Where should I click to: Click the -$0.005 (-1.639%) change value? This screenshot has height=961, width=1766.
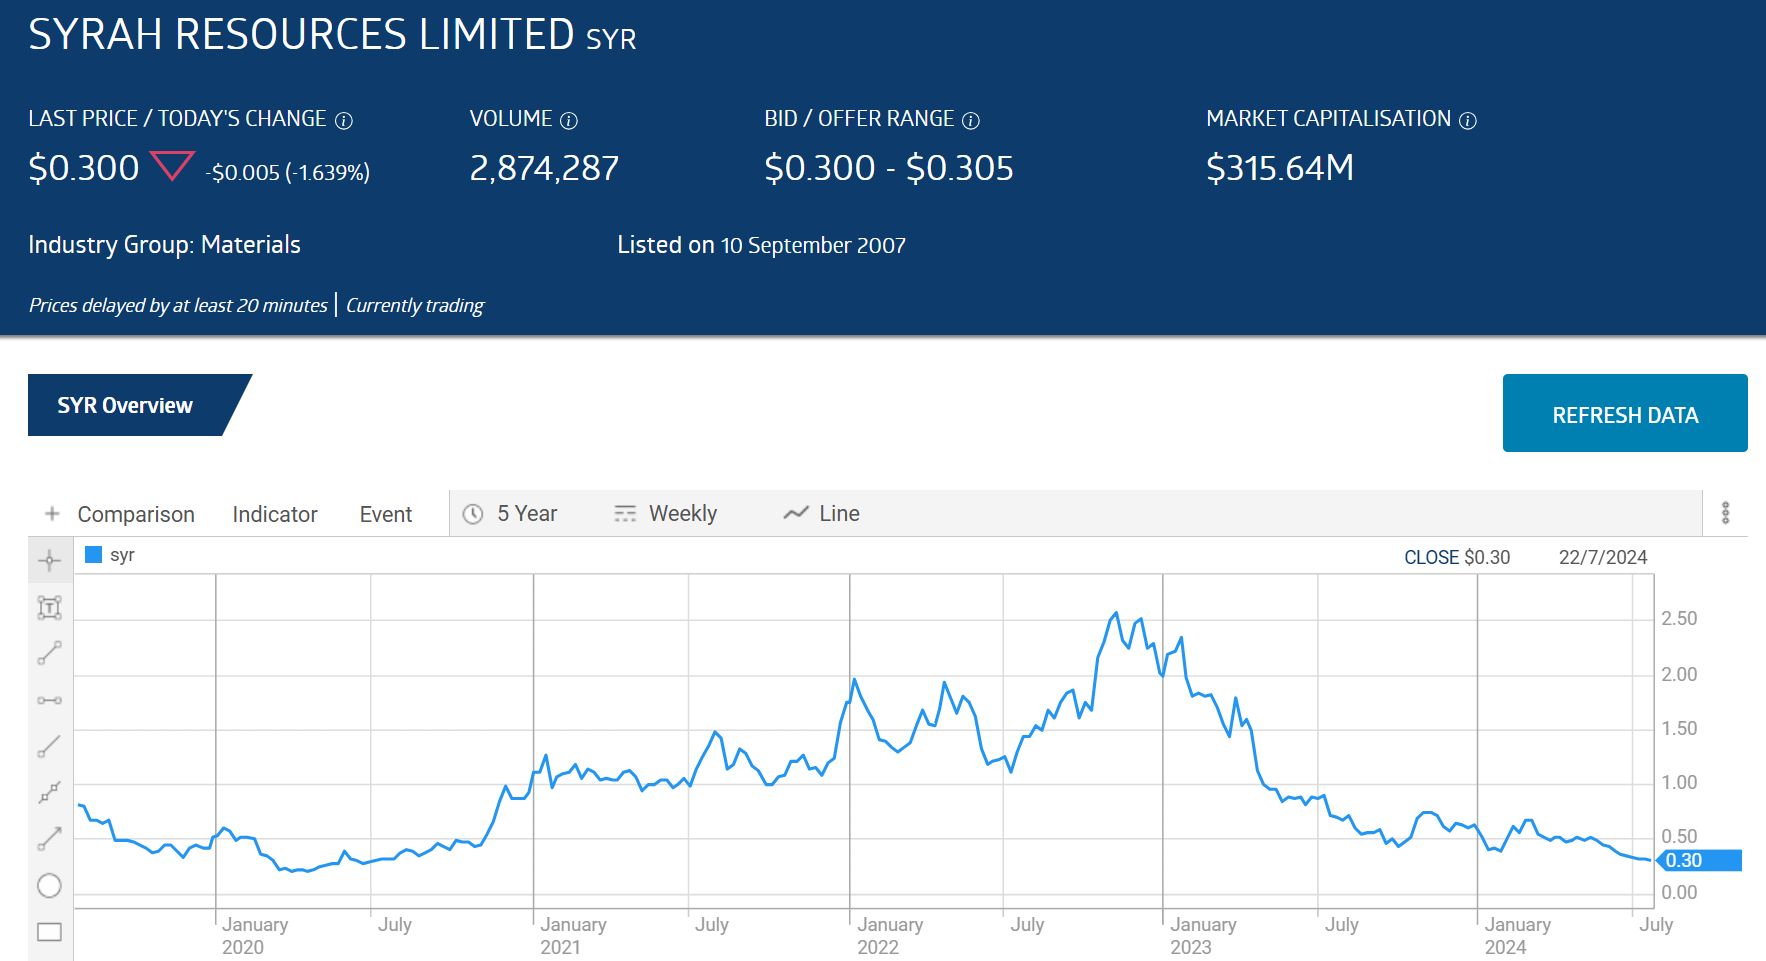pyautogui.click(x=288, y=172)
